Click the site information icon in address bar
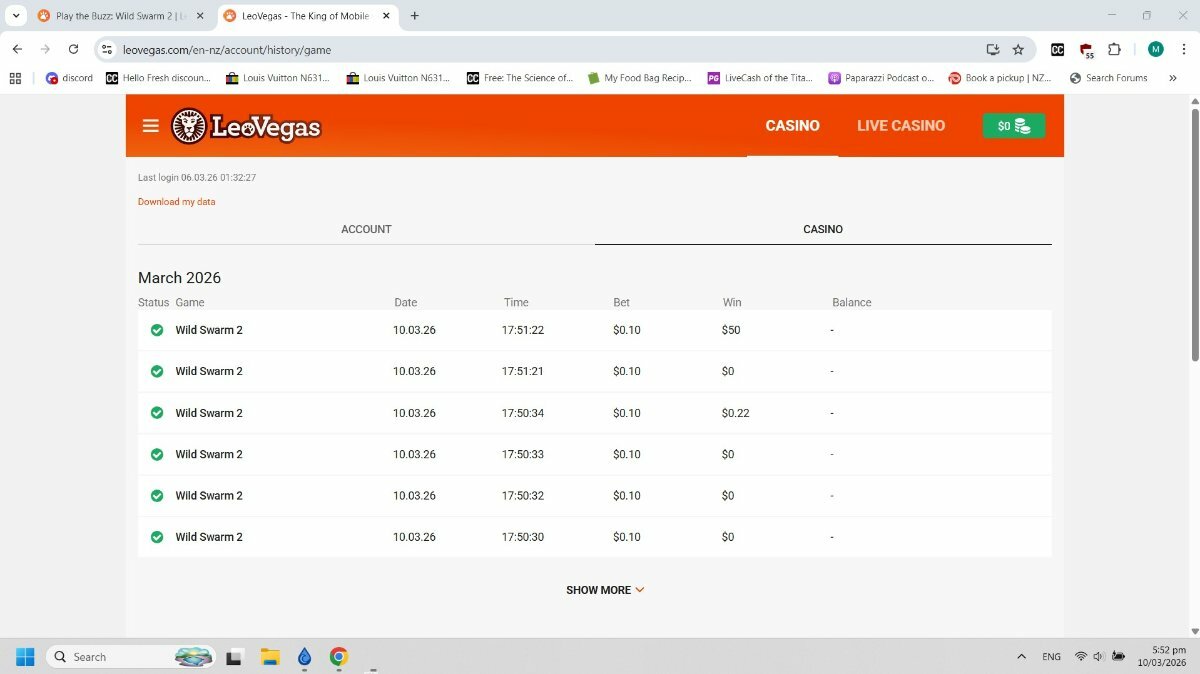This screenshot has height=674, width=1200. (x=108, y=49)
